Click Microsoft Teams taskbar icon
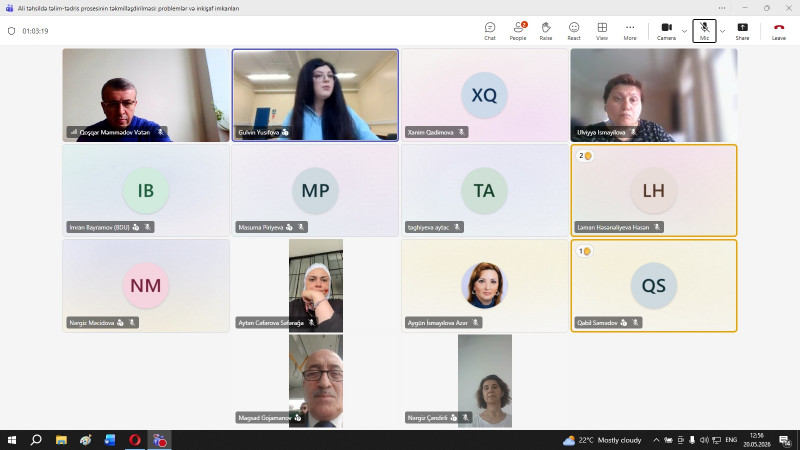The width and height of the screenshot is (800, 450). tap(159, 440)
